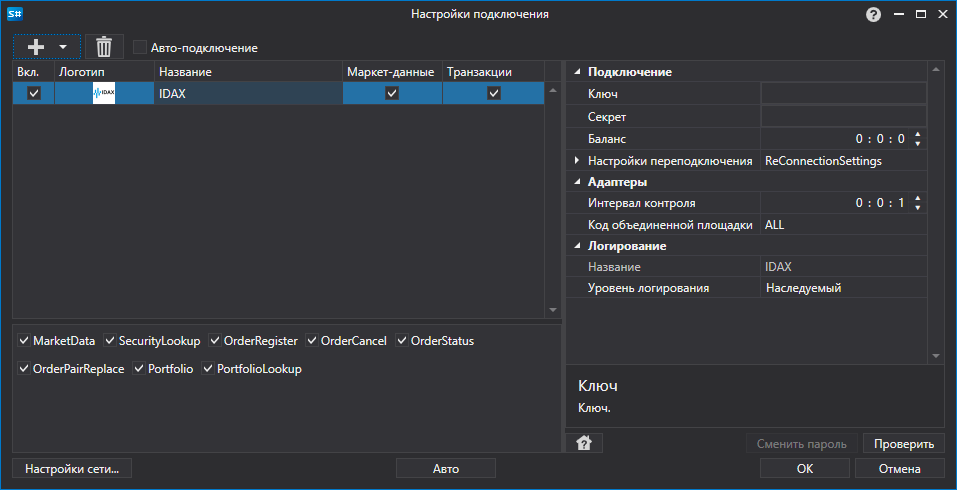
Task: Toggle the Вкл. checkbox for IDAX
Action: [x=34, y=93]
